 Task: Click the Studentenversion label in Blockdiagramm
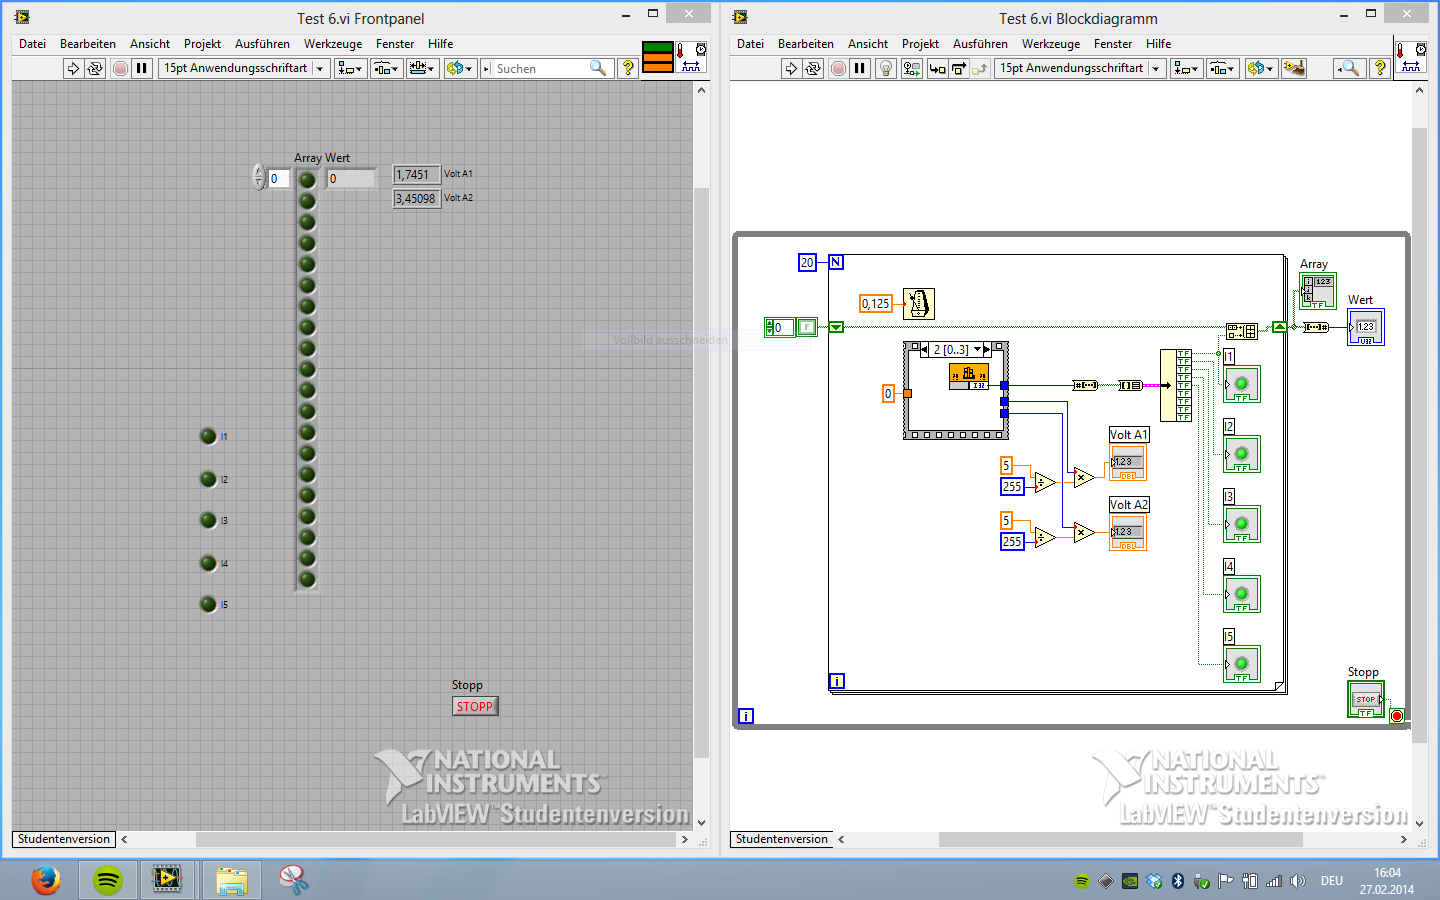point(781,839)
